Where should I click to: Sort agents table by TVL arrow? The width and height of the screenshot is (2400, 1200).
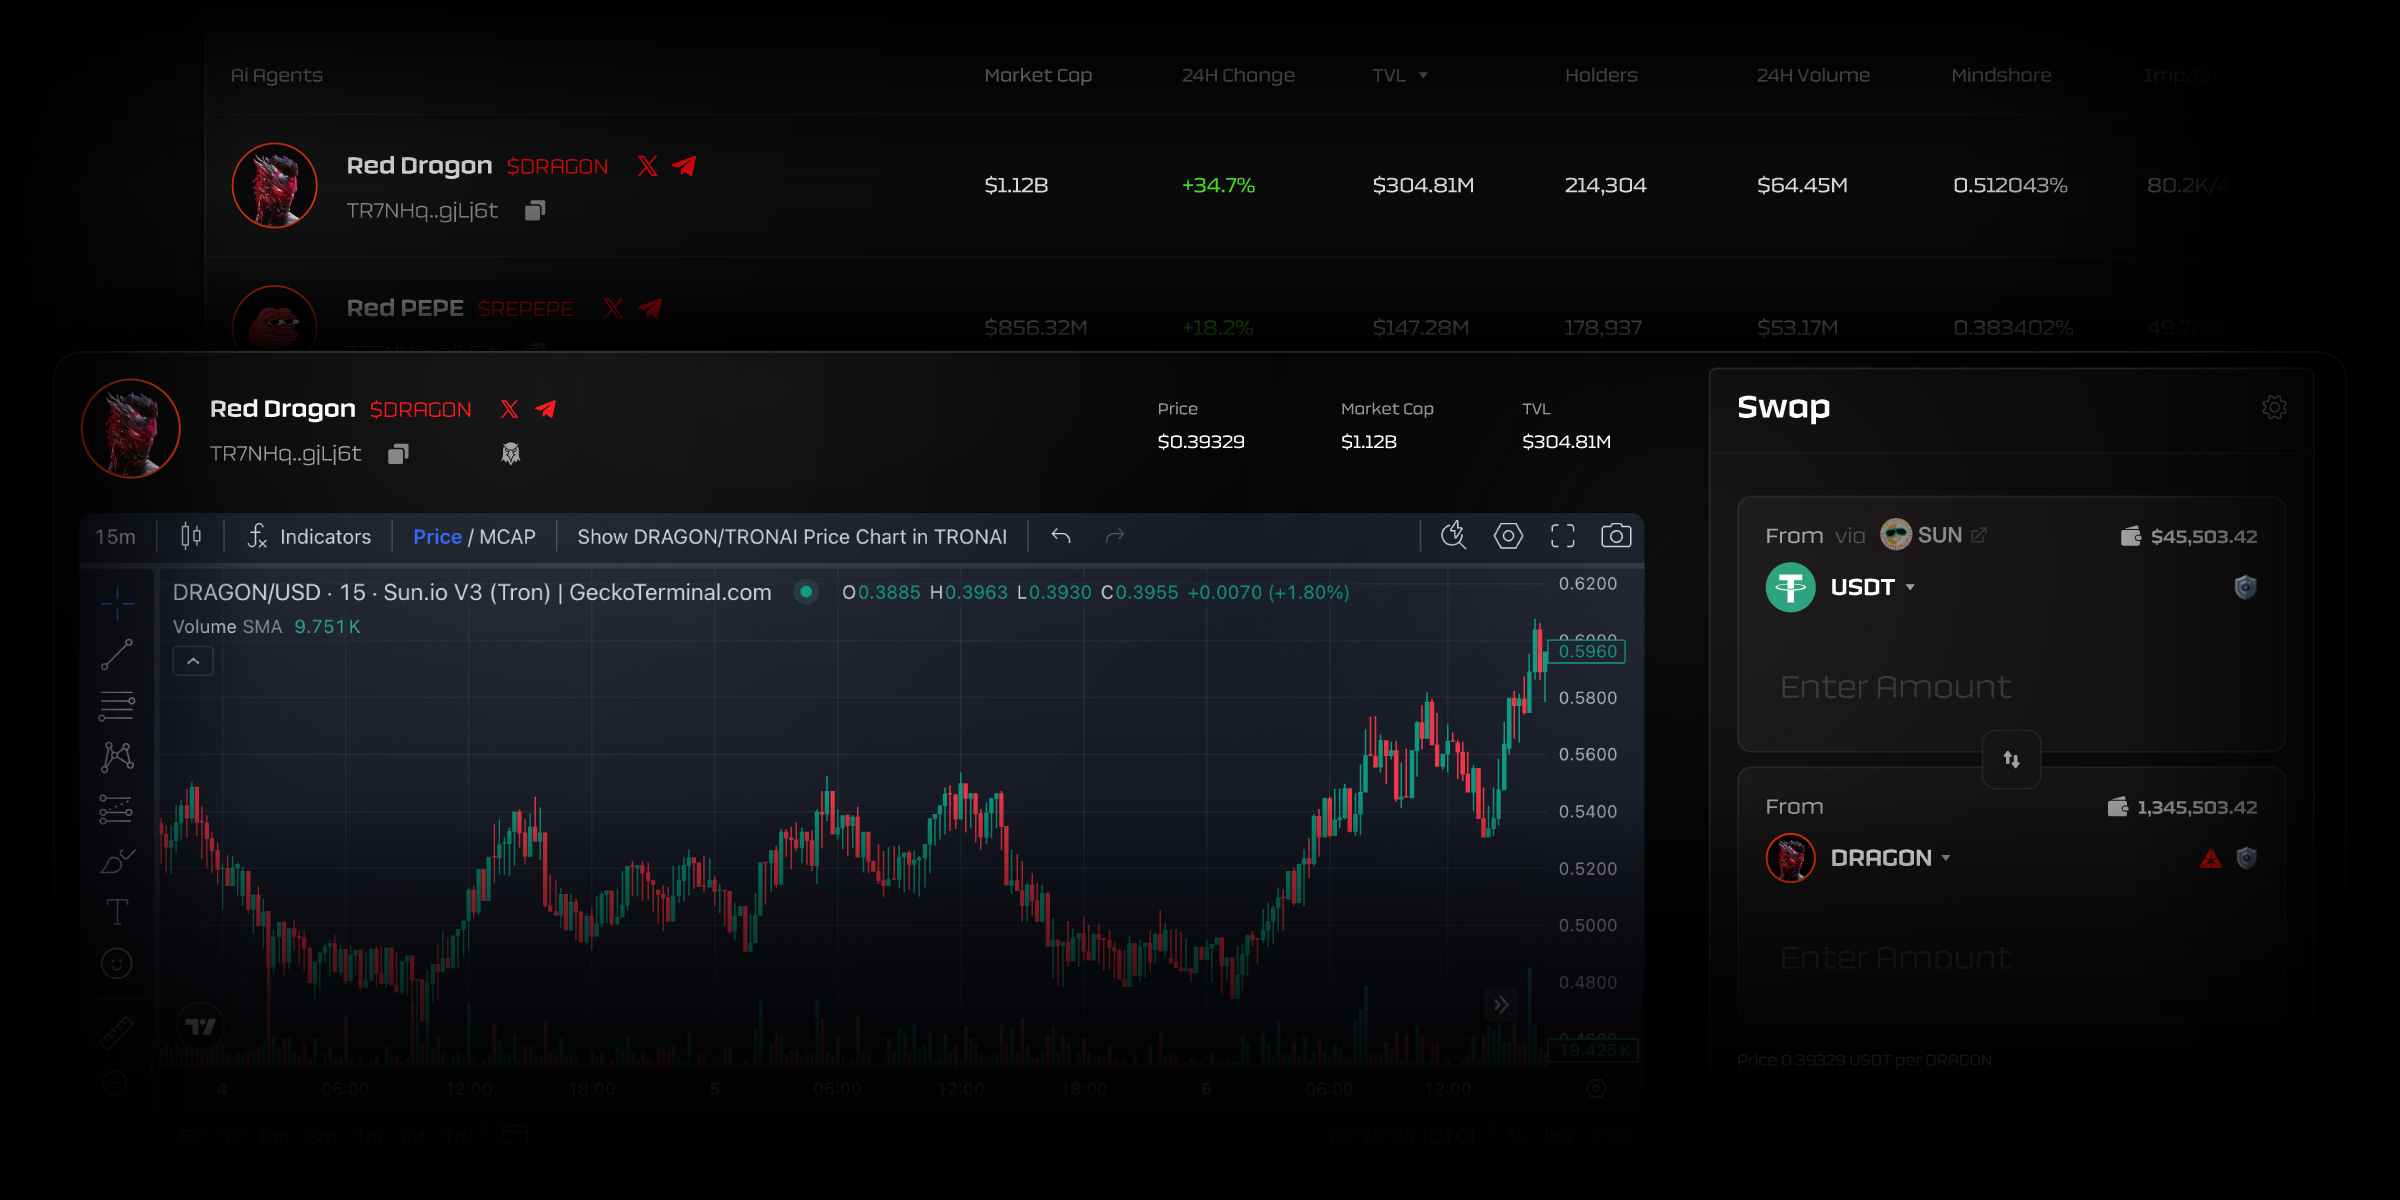click(1423, 75)
